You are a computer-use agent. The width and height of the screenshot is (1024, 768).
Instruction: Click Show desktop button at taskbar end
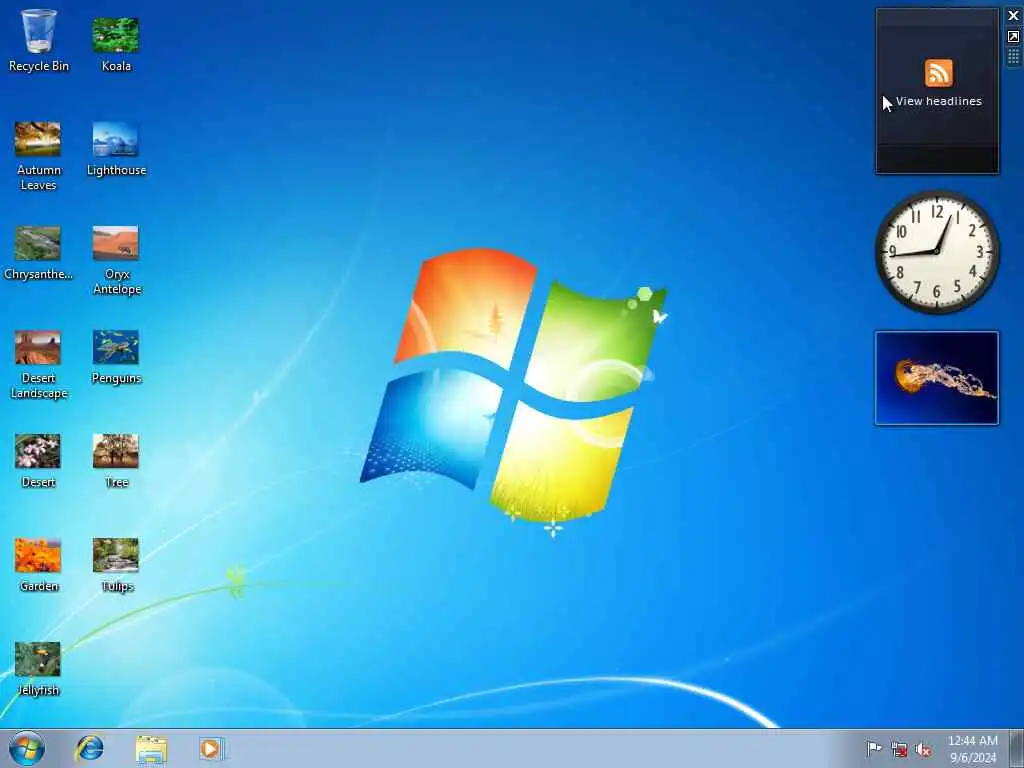[1017, 748]
